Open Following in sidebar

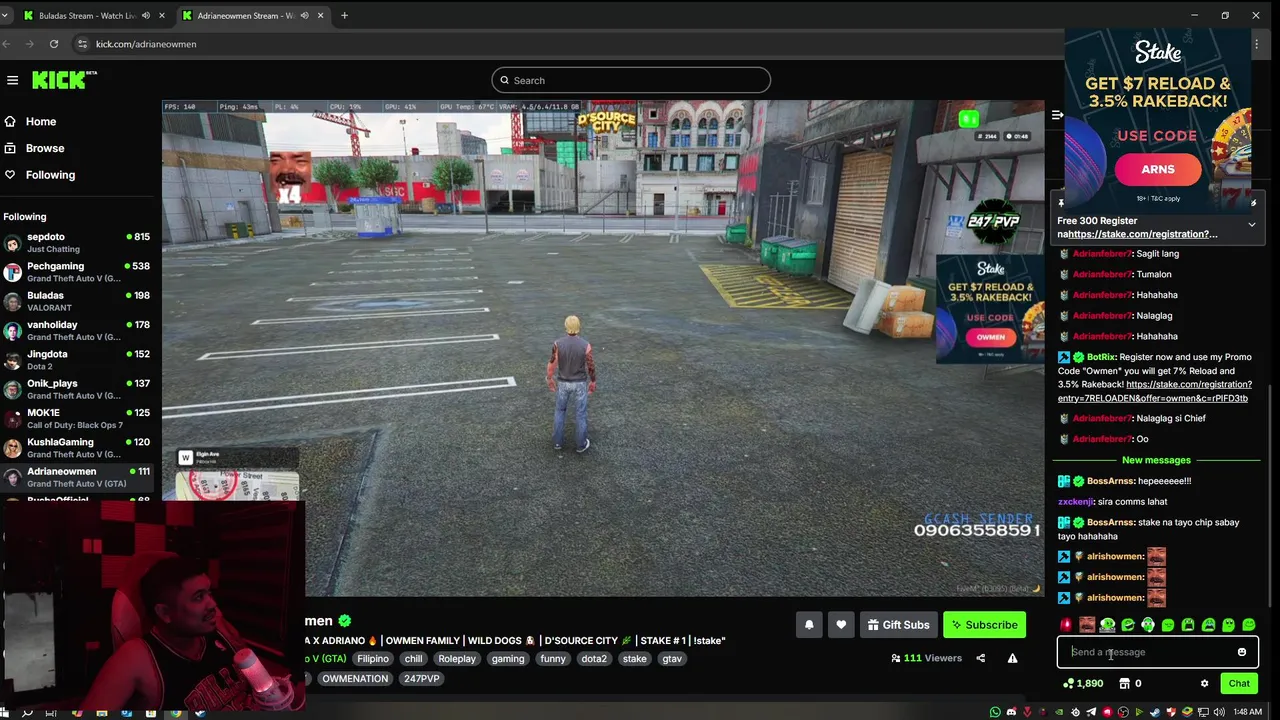click(x=50, y=175)
